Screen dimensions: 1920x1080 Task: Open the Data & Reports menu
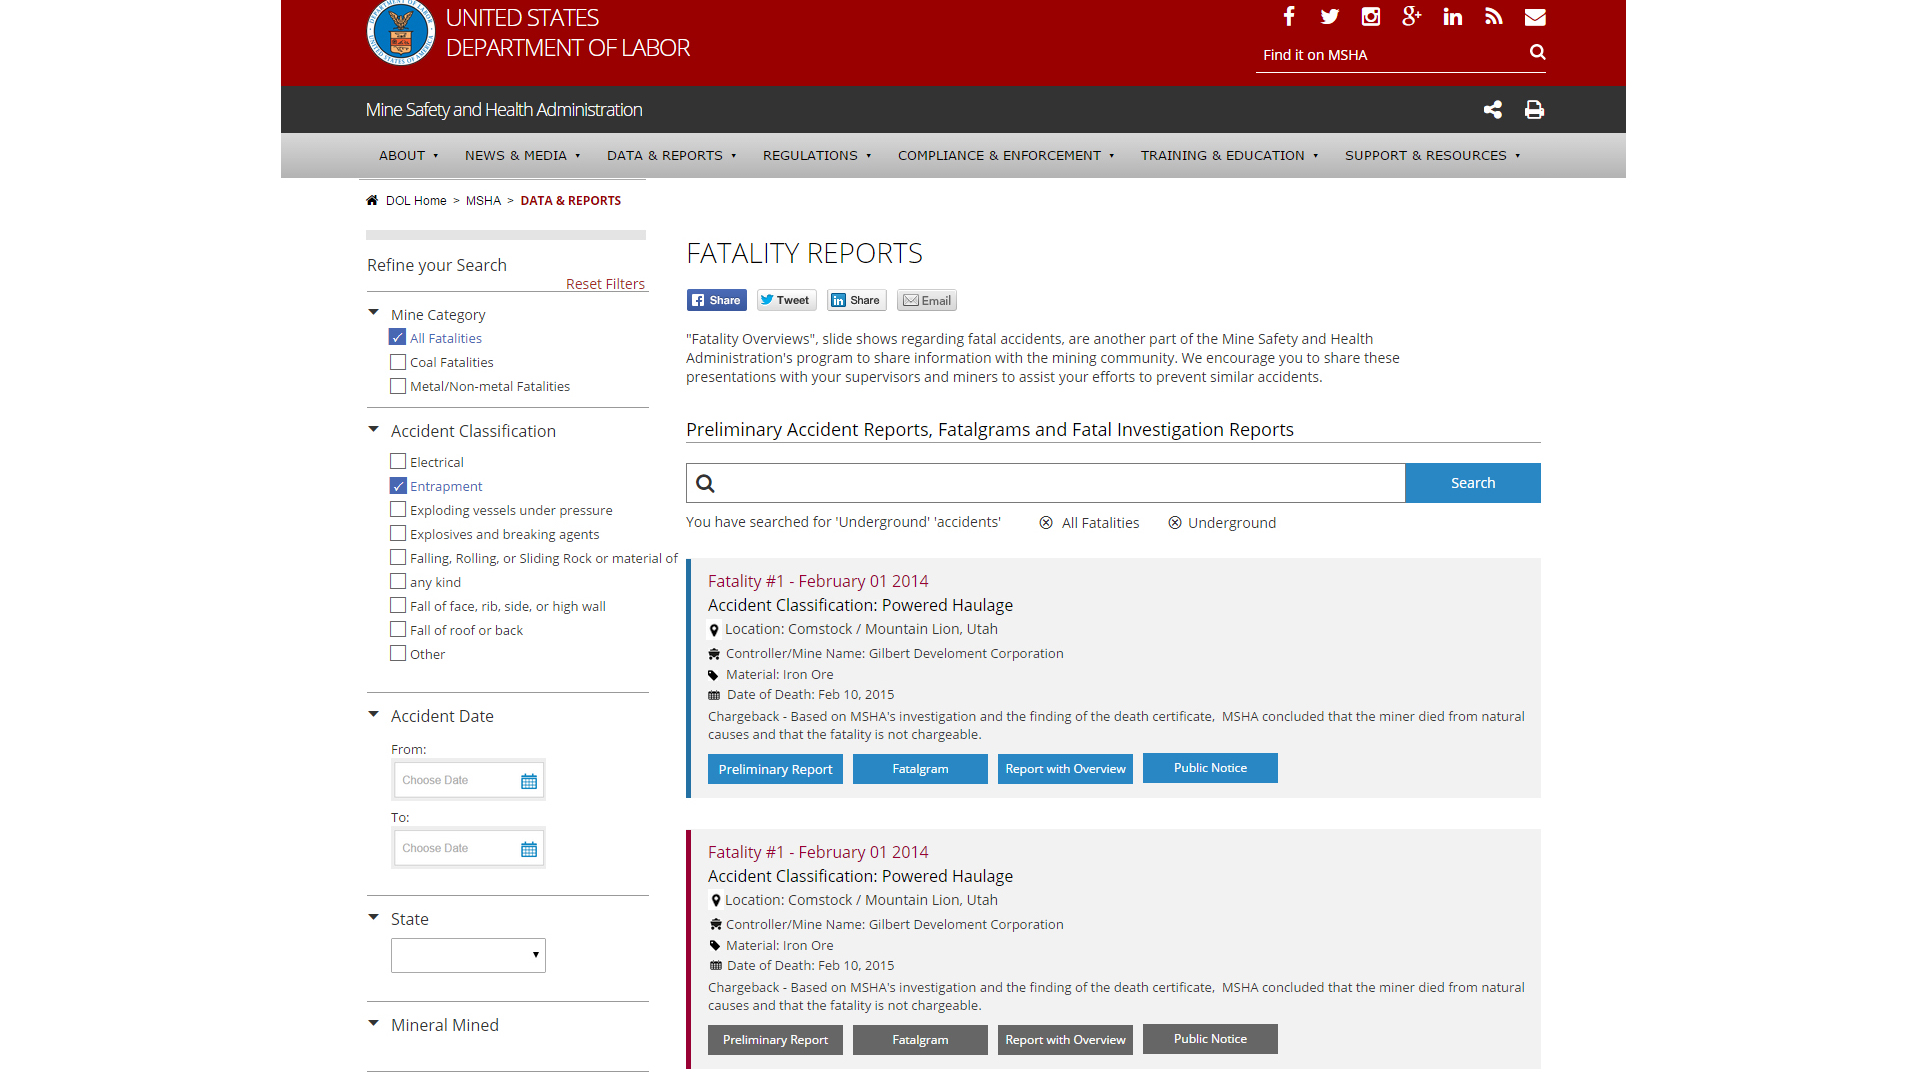tap(671, 155)
